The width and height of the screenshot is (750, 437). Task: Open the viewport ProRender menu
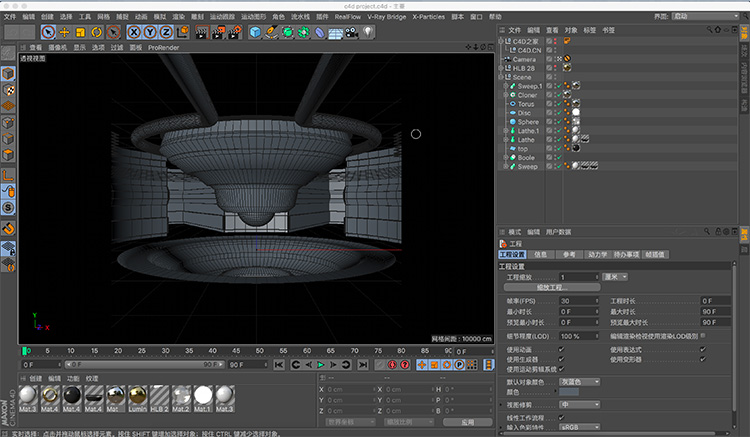pos(164,47)
